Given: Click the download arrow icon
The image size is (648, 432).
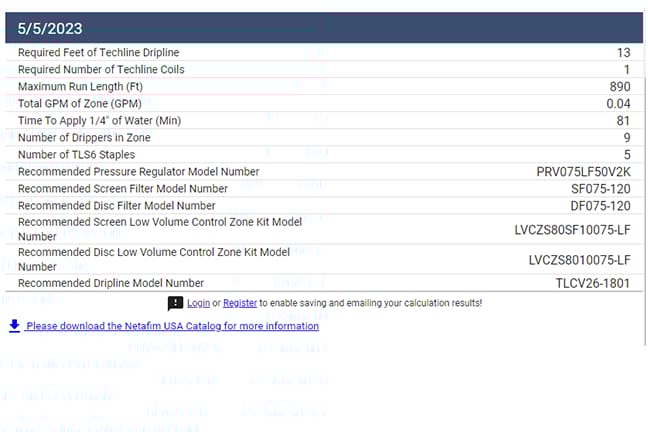Looking at the screenshot, I should coord(14,325).
